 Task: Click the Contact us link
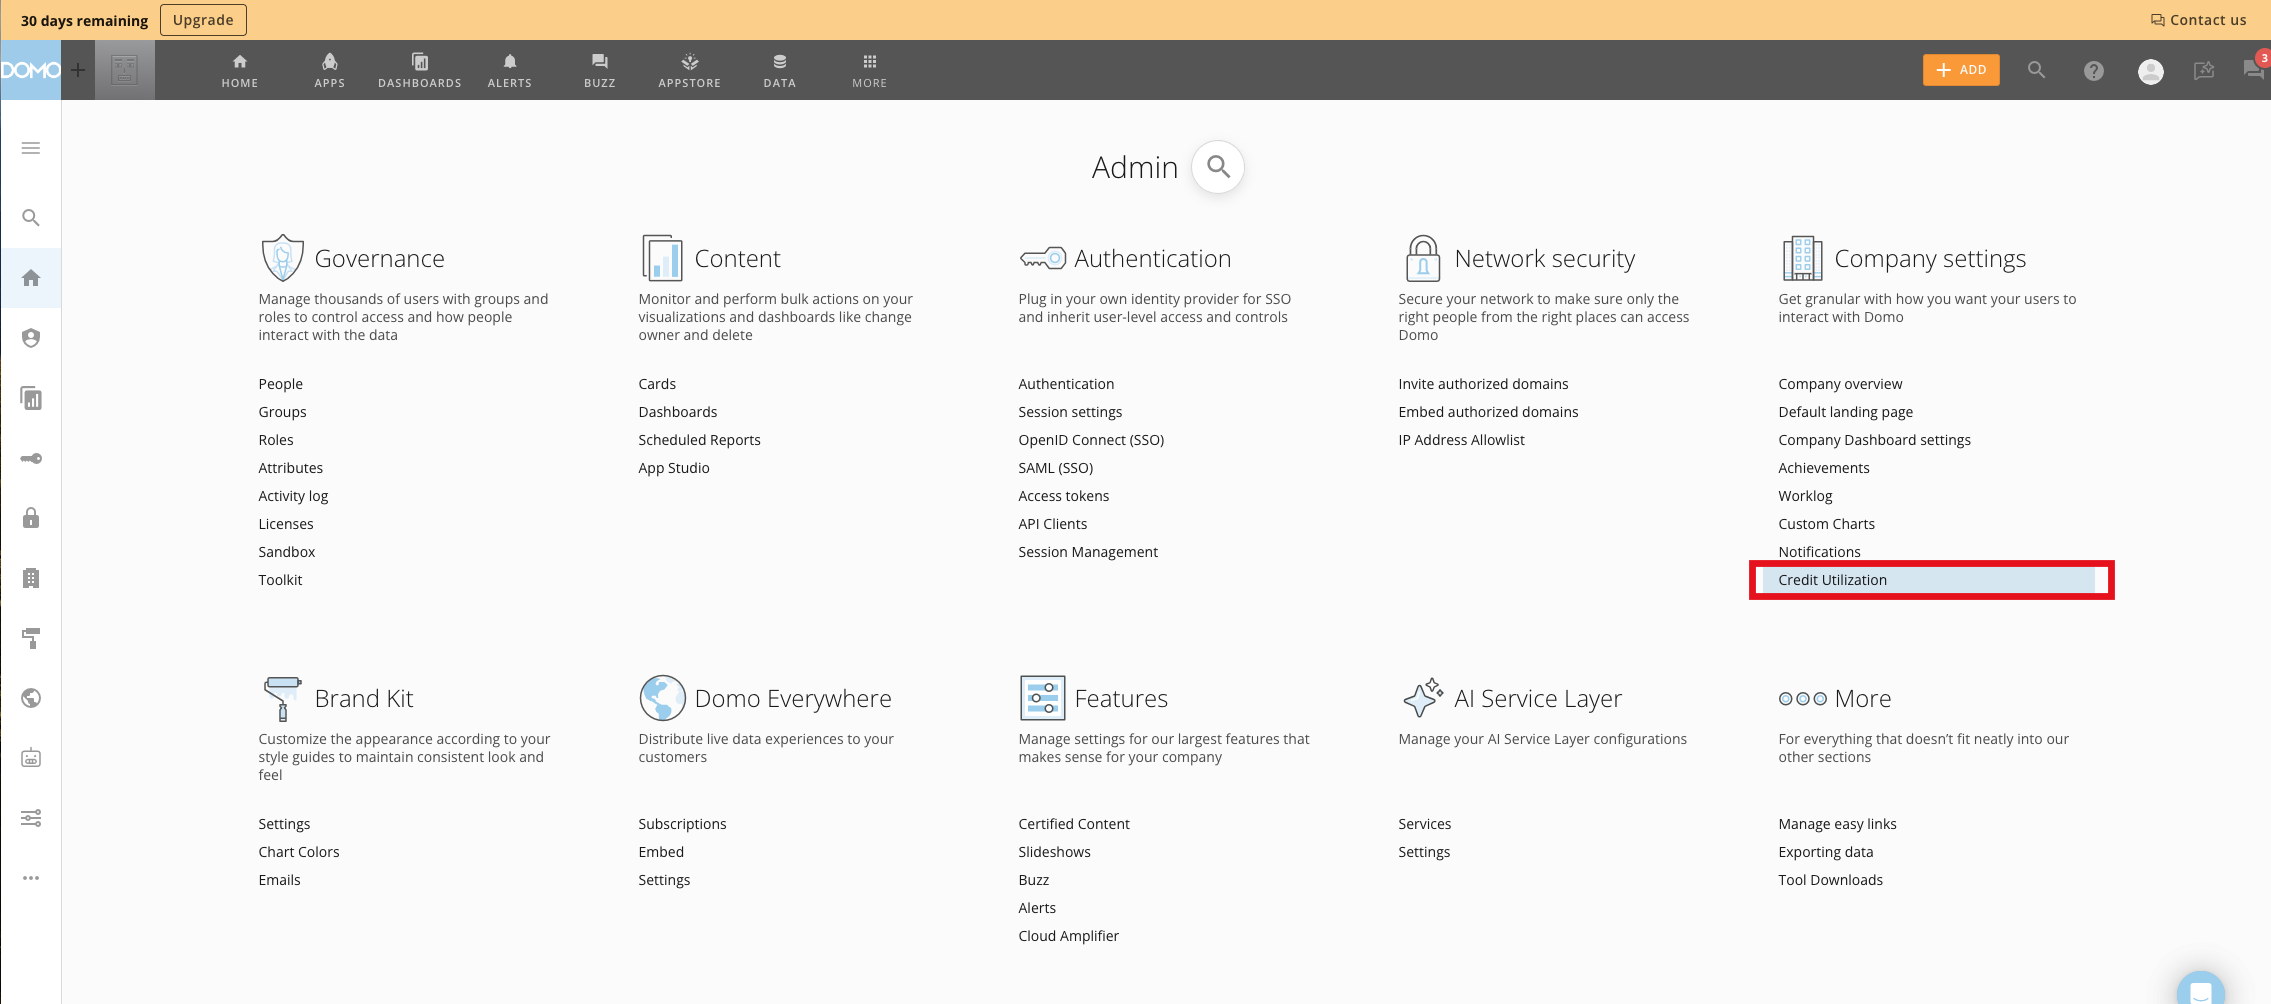(2198, 20)
